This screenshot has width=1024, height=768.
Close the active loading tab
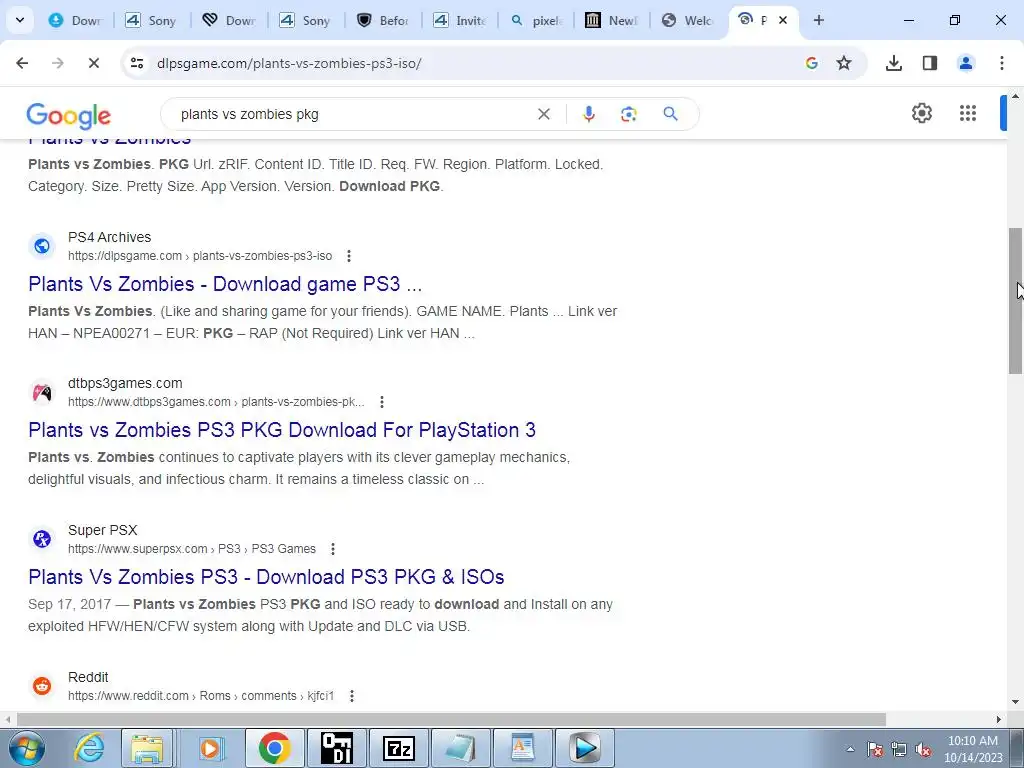click(783, 20)
